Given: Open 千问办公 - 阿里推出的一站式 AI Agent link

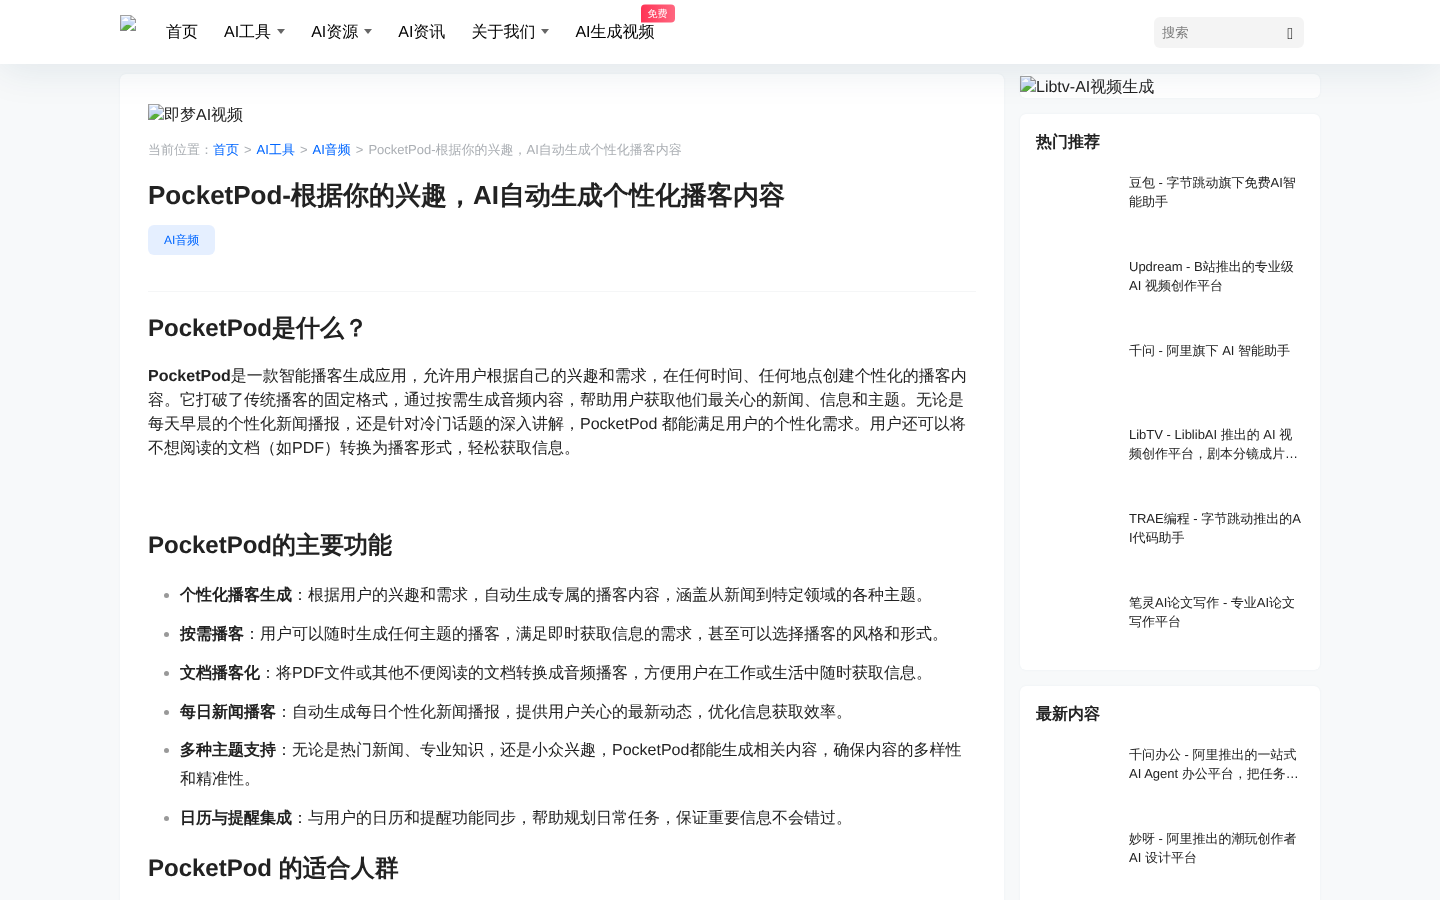Looking at the screenshot, I should tap(1215, 764).
